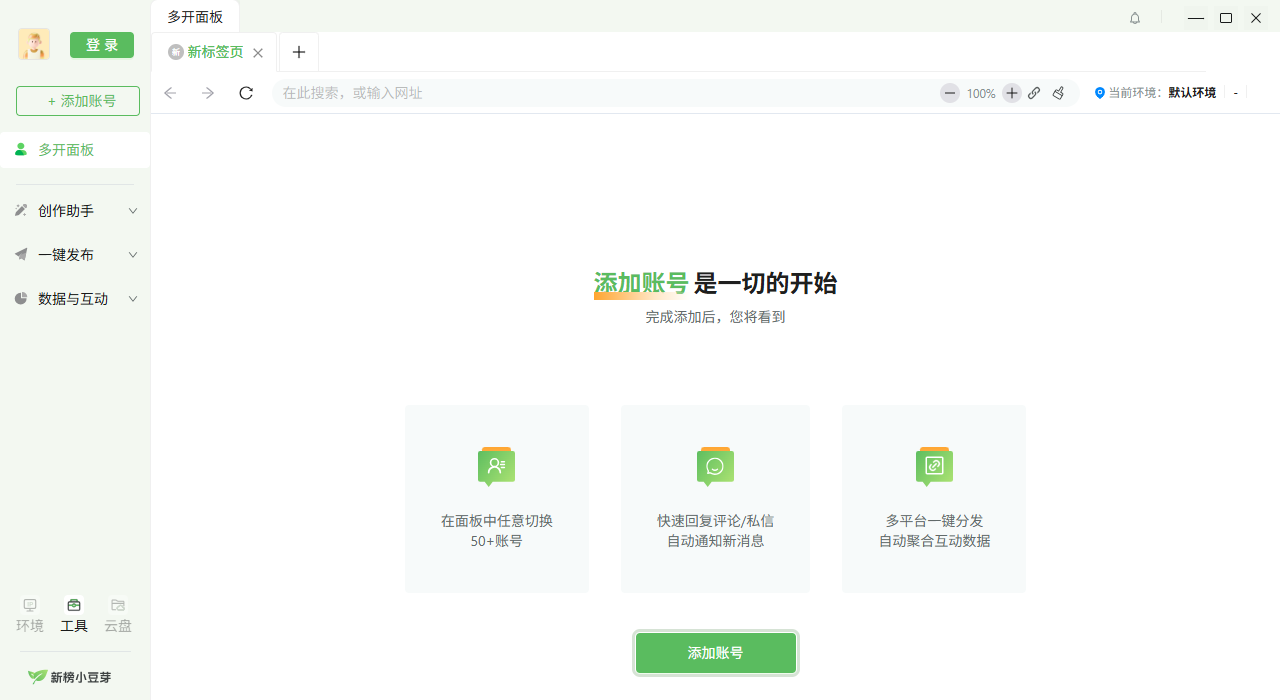Click the 添加账号 headline text
Image resolution: width=1280 pixels, height=700 pixels.
click(641, 283)
